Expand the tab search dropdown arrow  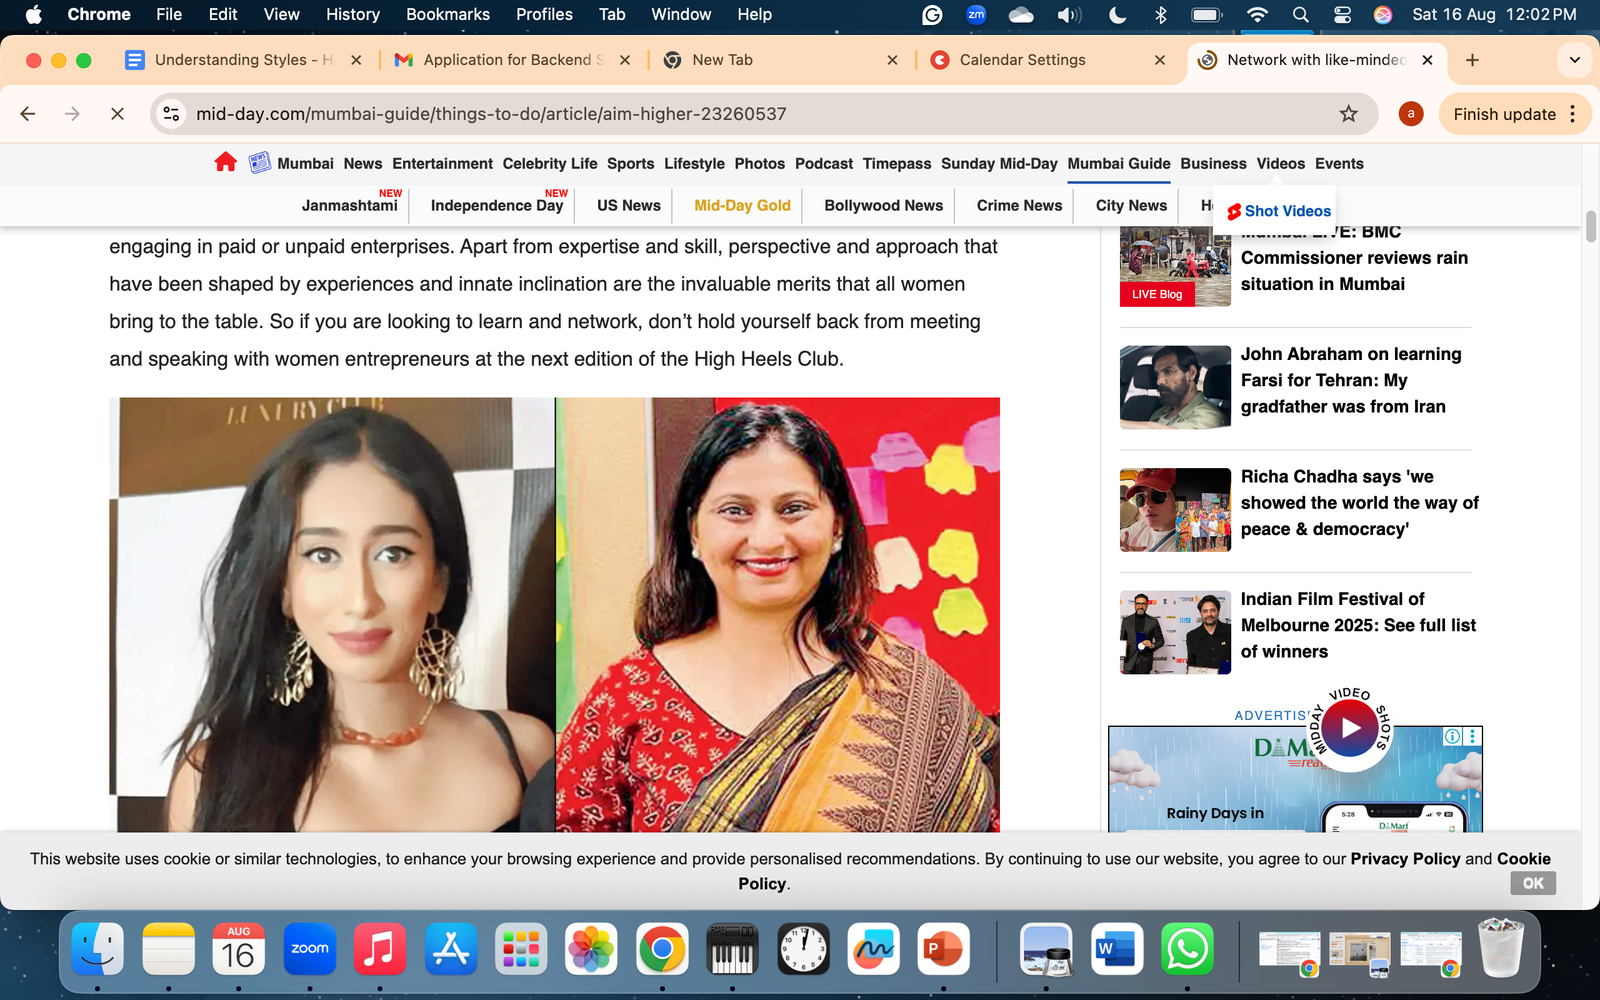(1574, 60)
